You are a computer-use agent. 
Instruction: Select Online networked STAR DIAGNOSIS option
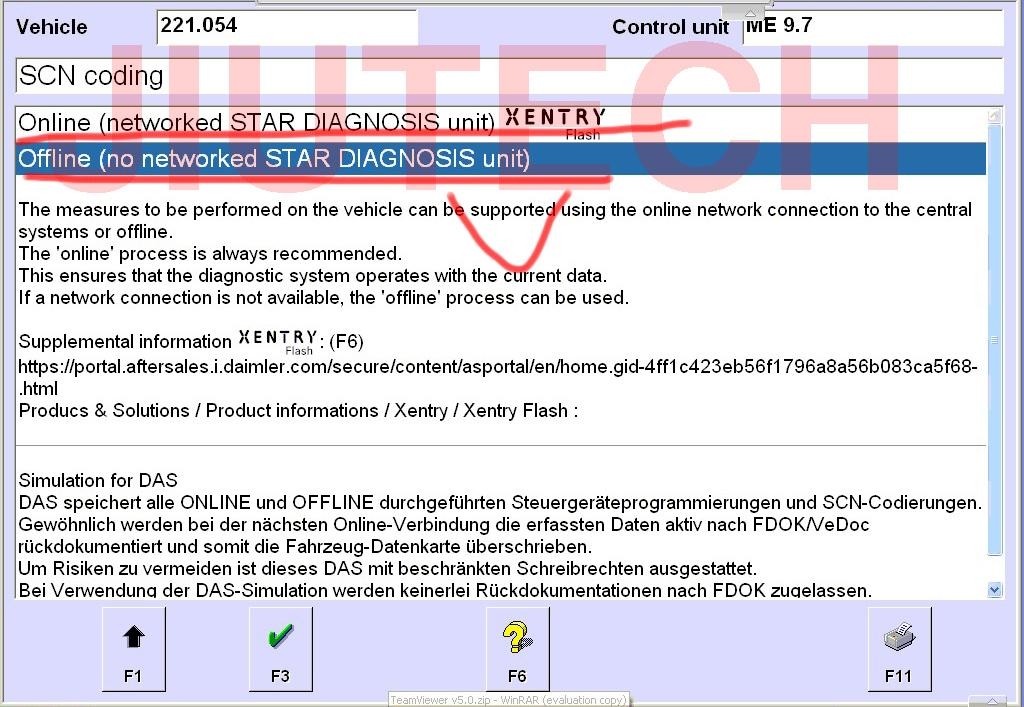point(256,122)
